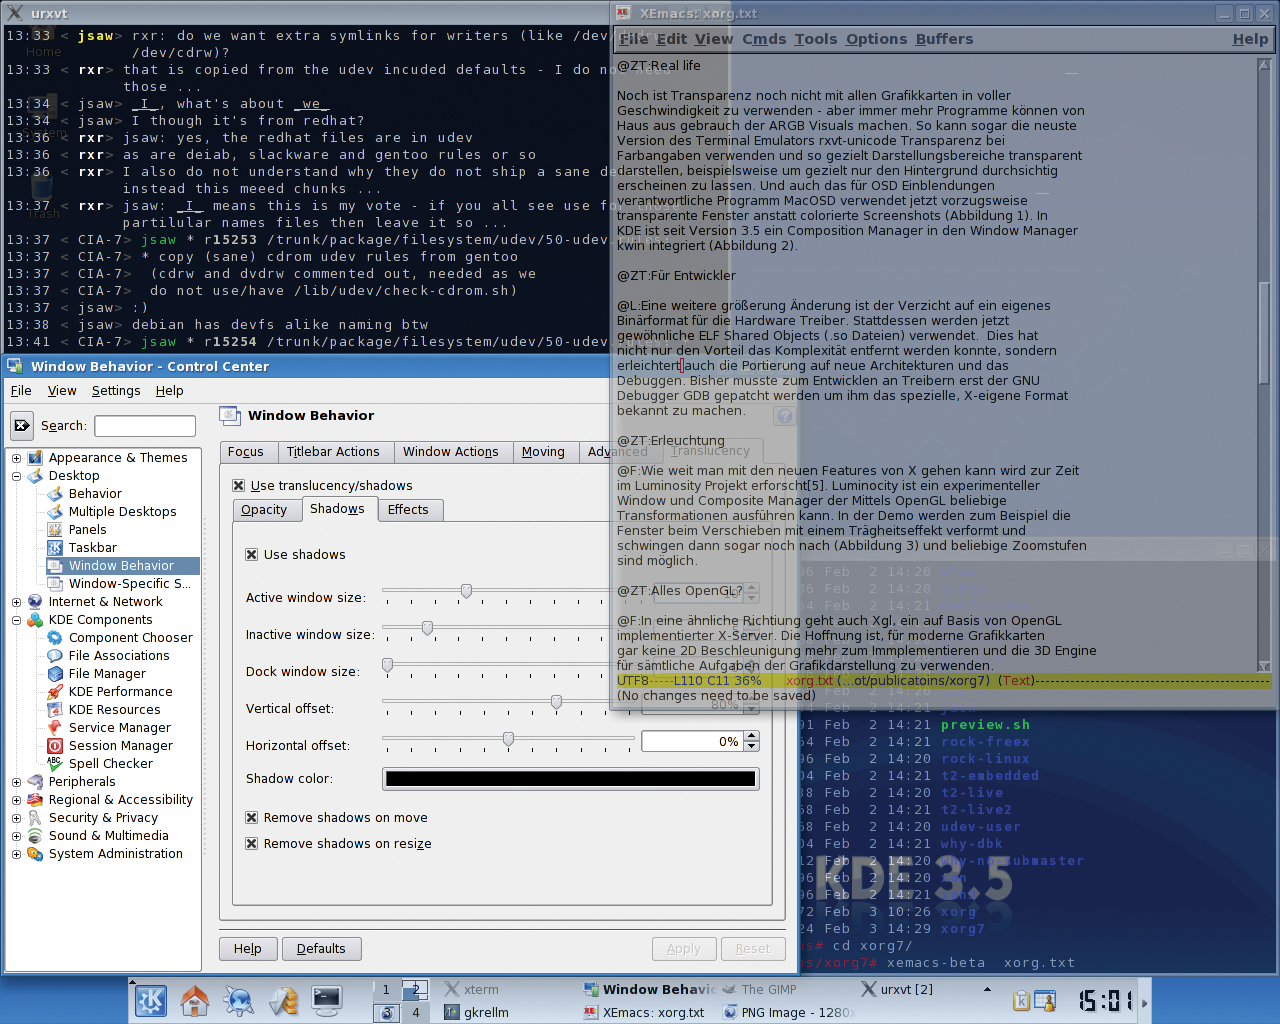1280x1024 pixels.
Task: Click the Appearance & Themes category icon
Action: pos(36,457)
